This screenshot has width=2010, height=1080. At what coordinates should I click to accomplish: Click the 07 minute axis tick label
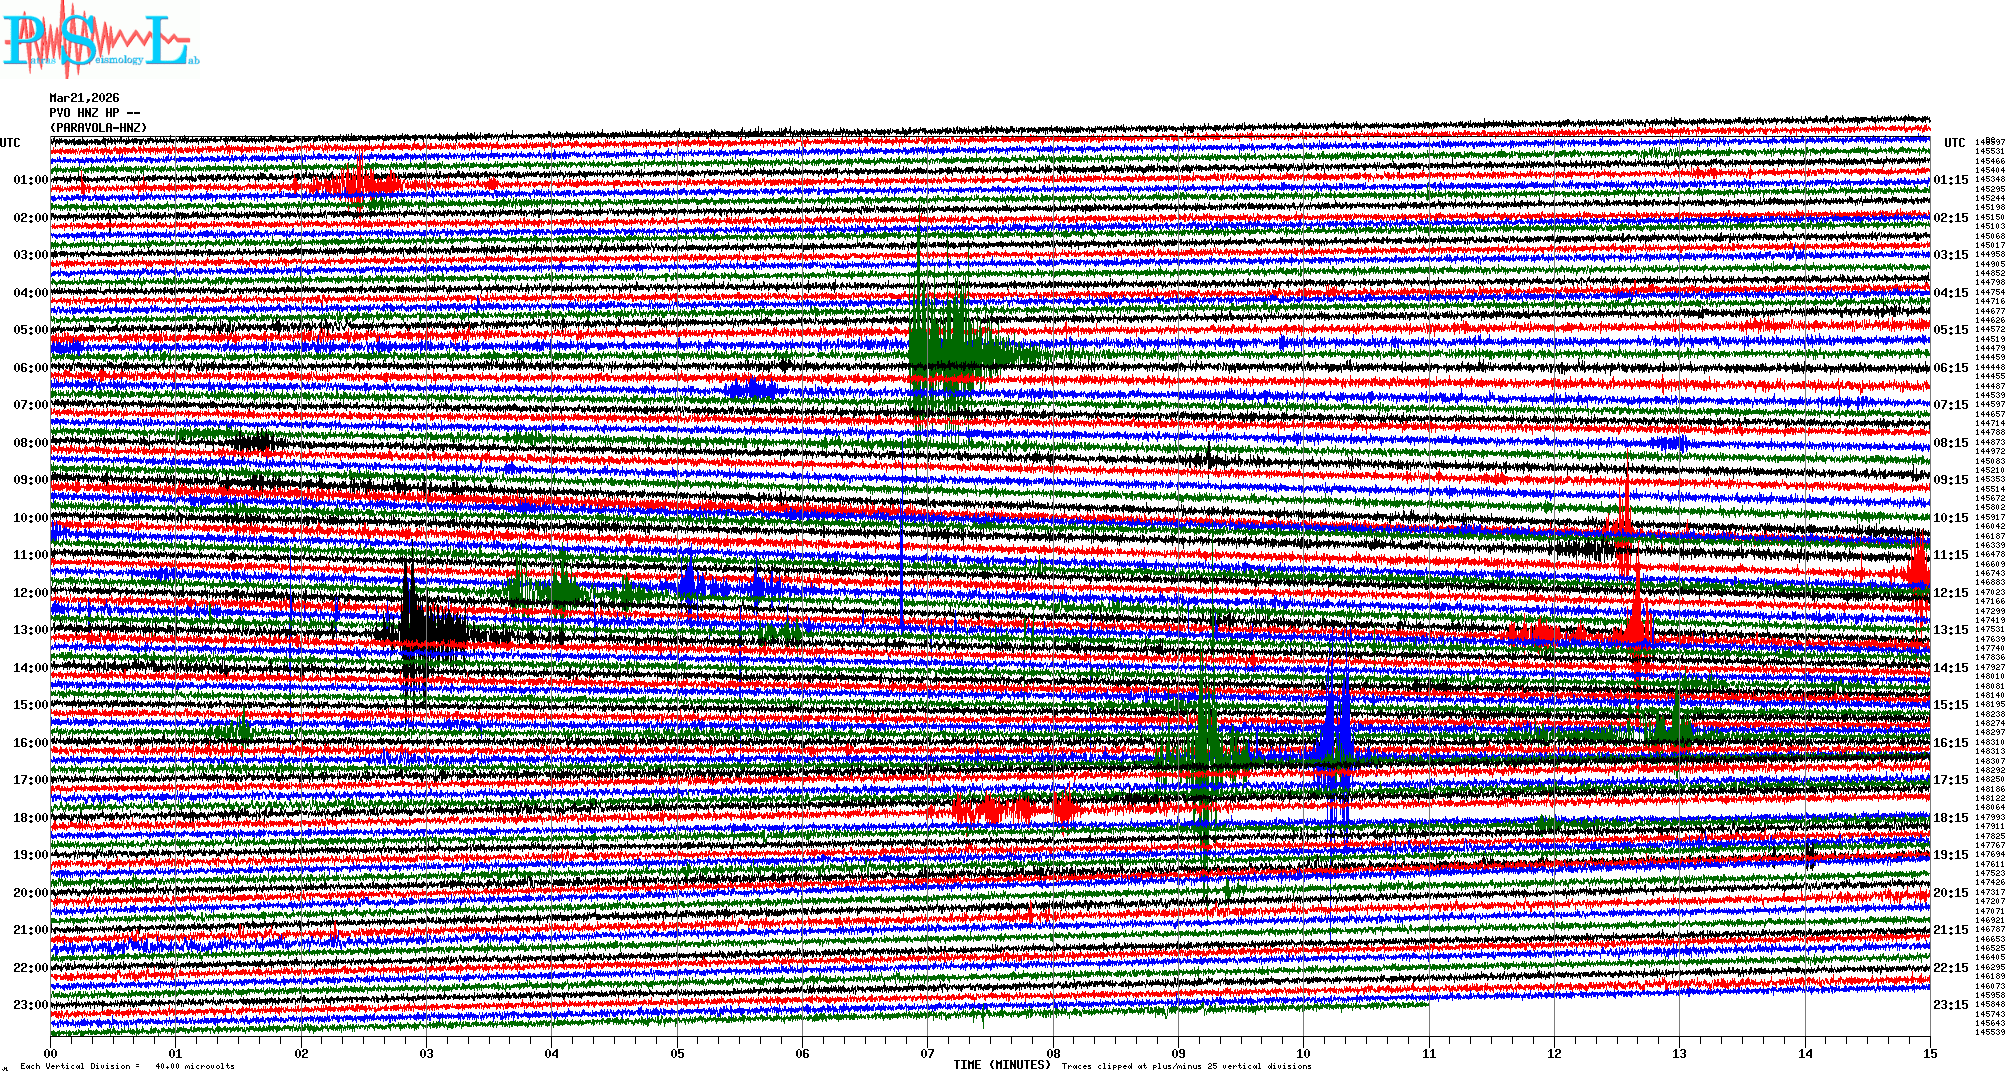pos(928,1053)
